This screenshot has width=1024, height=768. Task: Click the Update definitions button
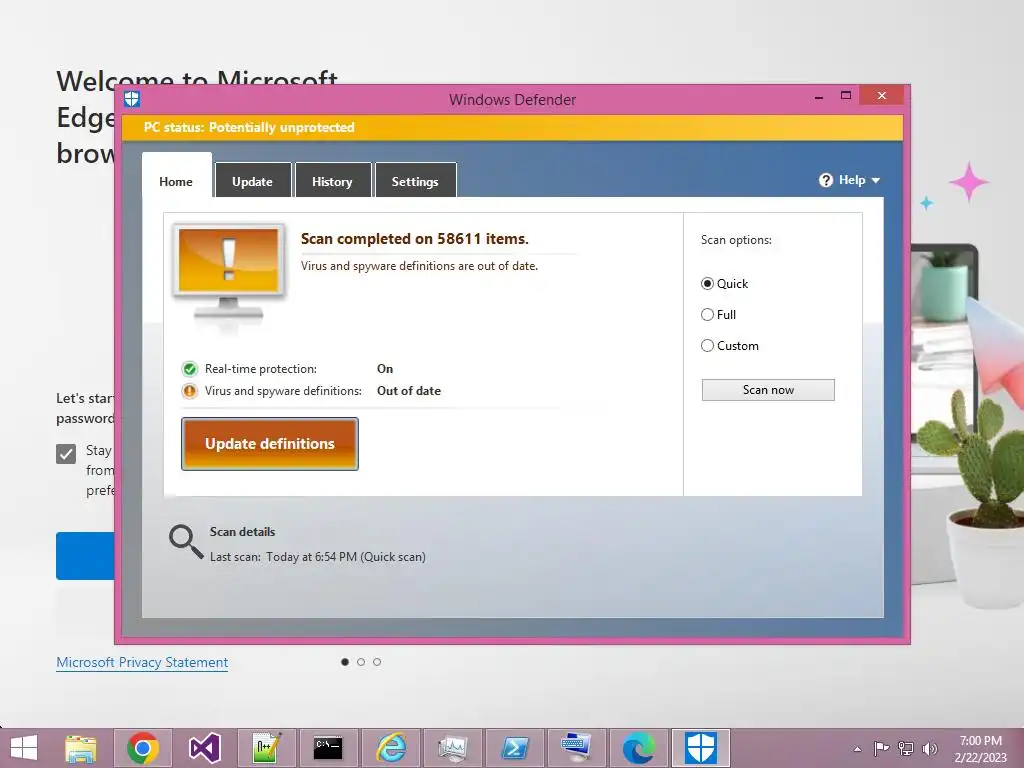[x=270, y=444]
